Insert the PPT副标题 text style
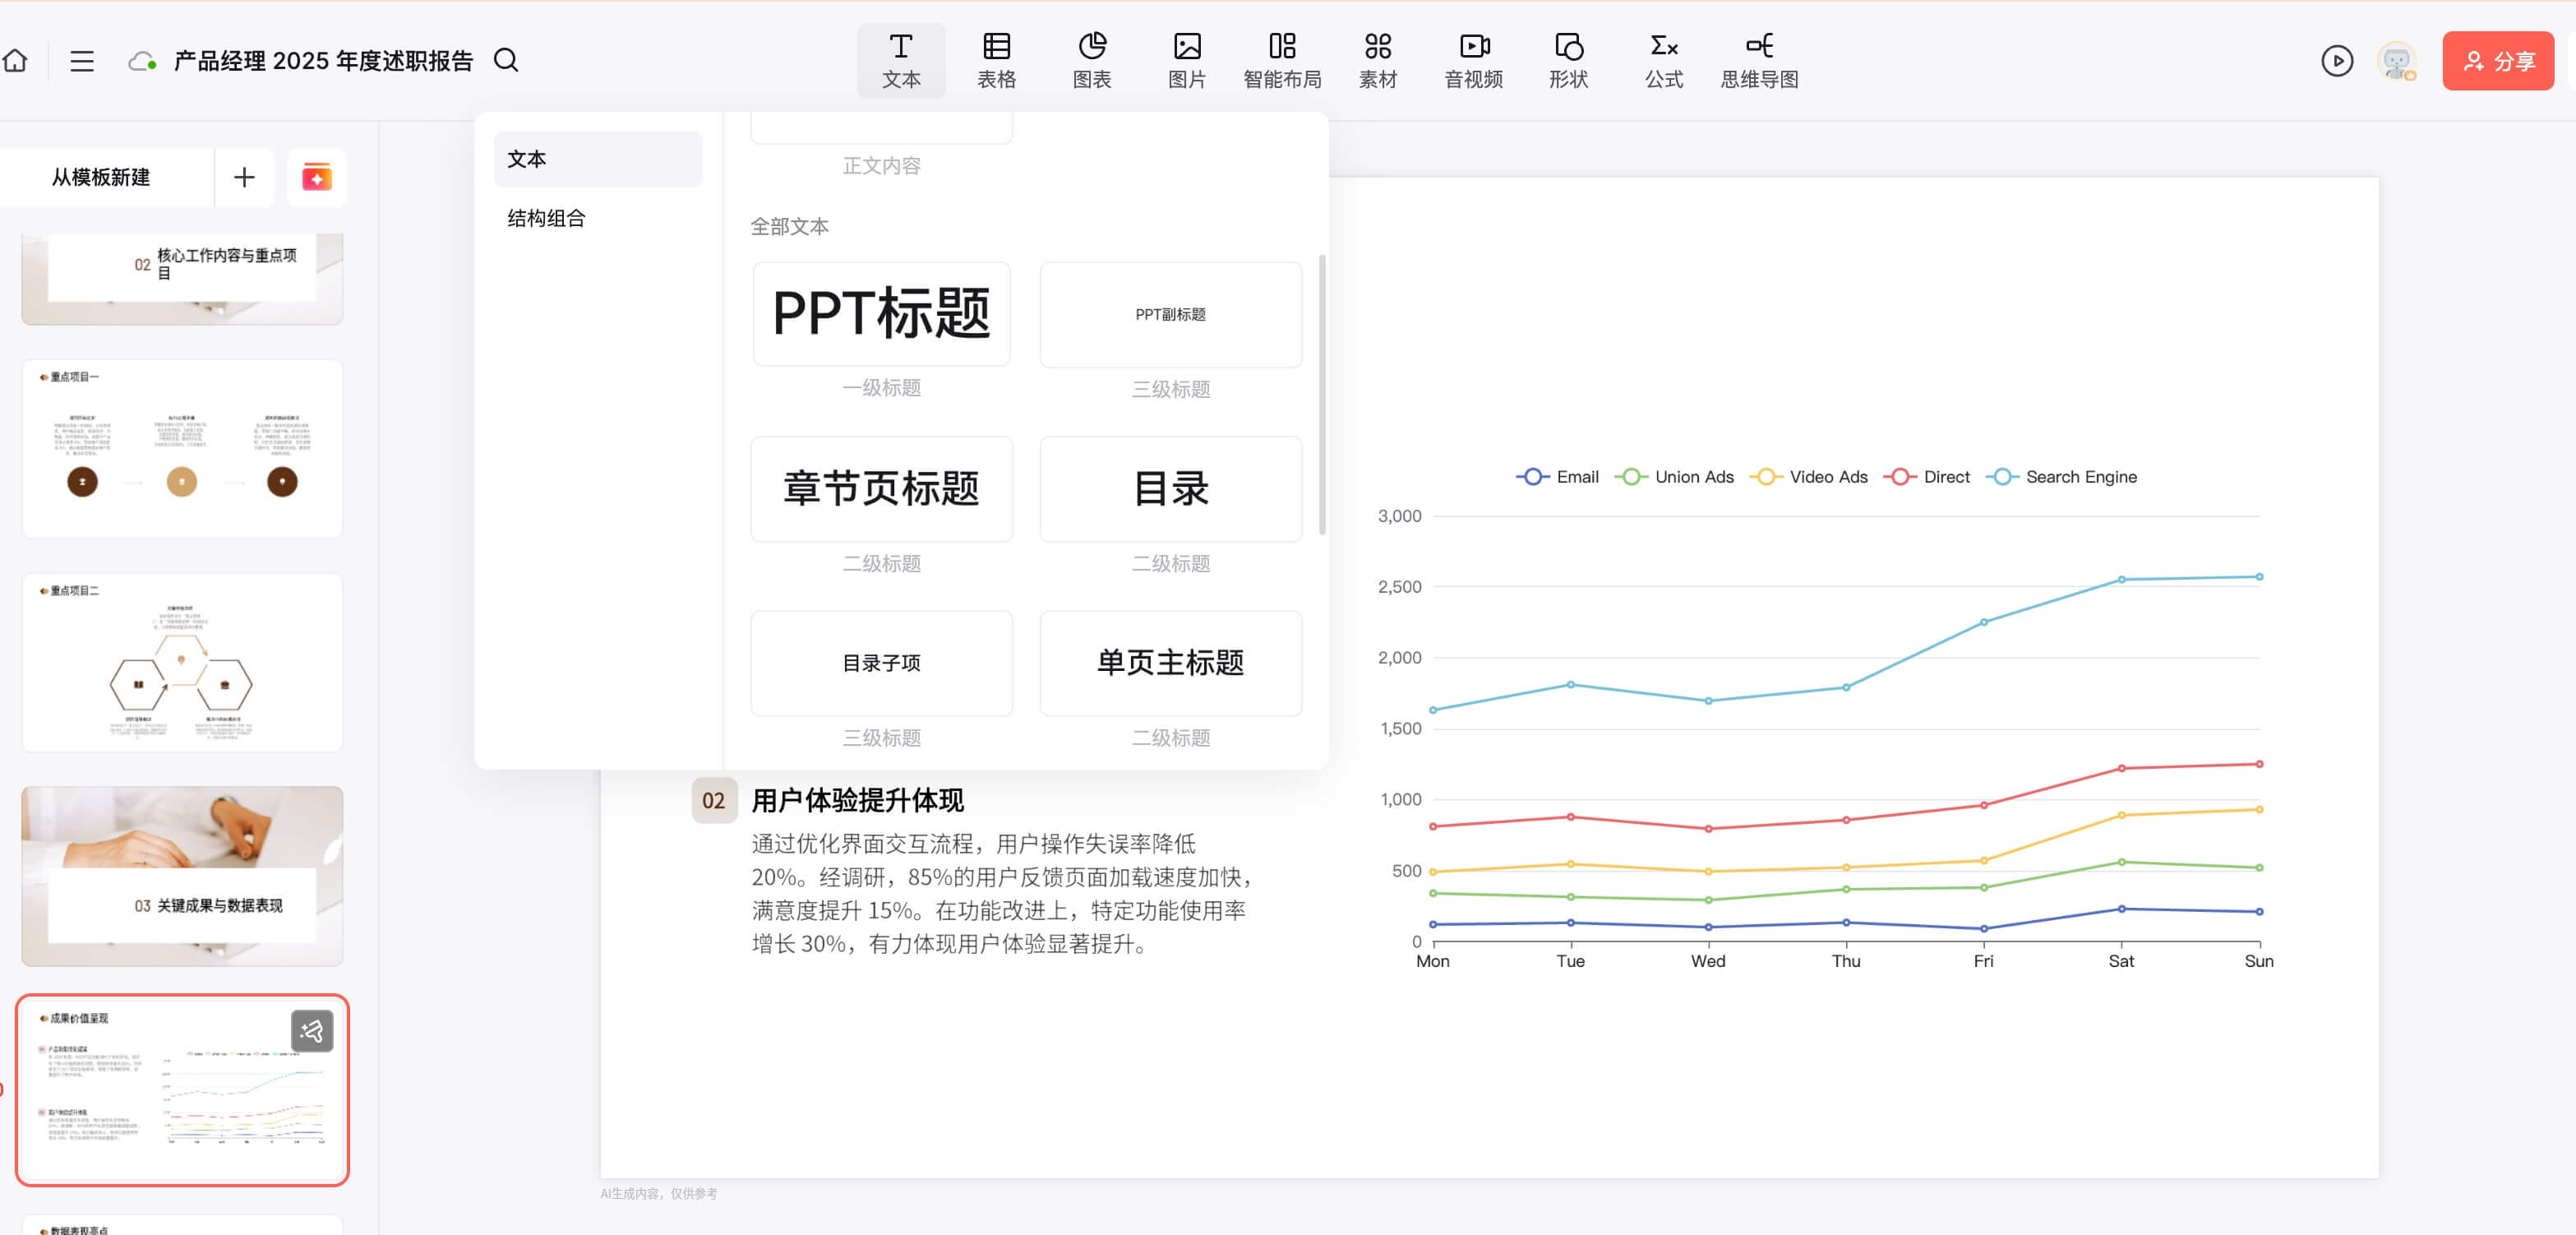2576x1235 pixels. [x=1170, y=314]
